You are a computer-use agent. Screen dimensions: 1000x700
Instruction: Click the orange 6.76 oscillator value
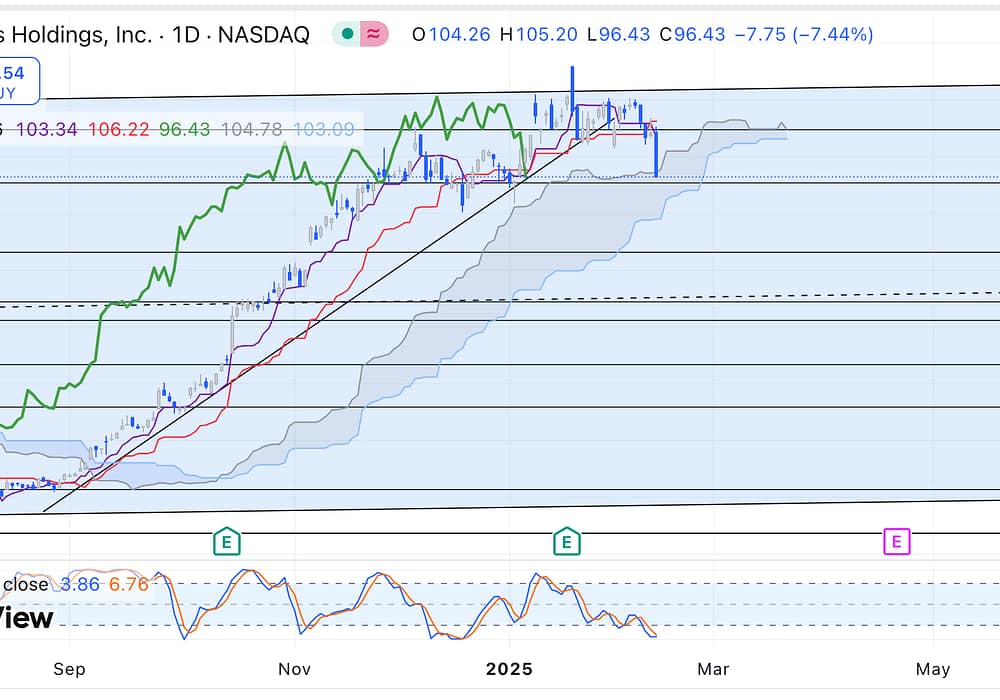point(127,584)
